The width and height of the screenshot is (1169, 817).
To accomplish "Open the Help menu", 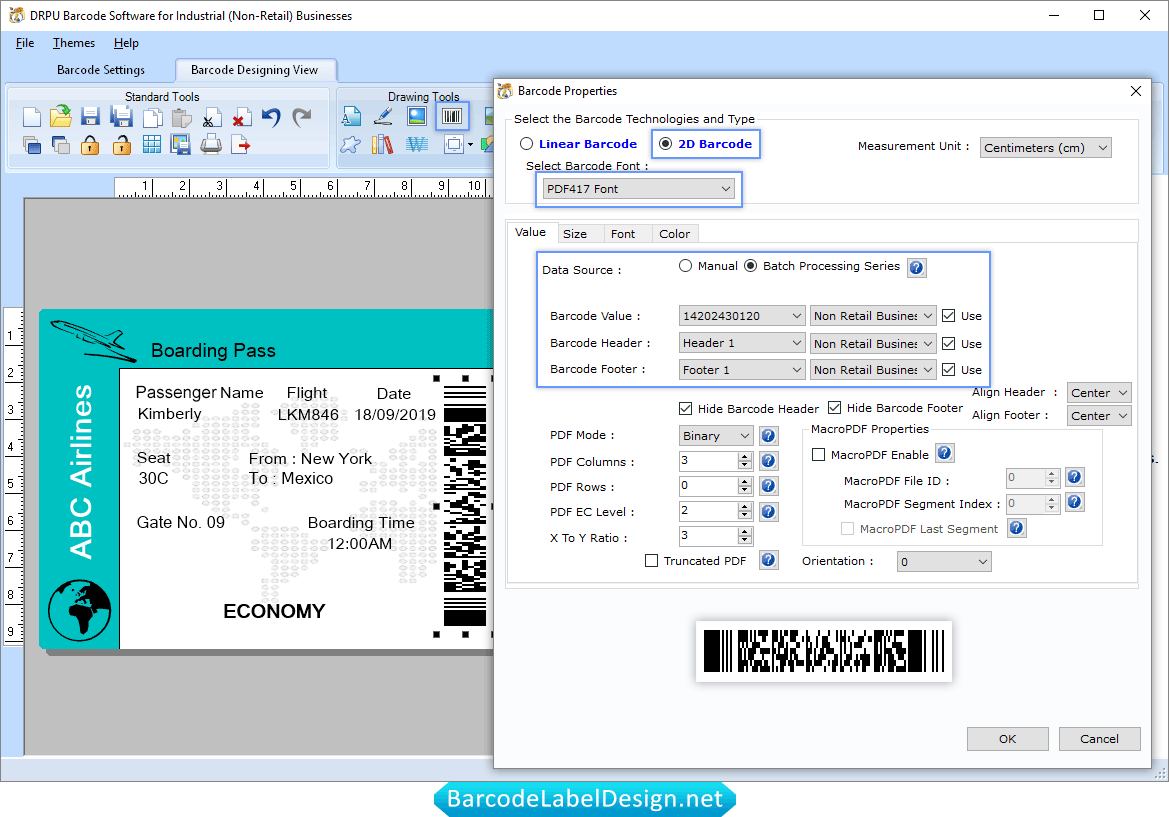I will 126,43.
